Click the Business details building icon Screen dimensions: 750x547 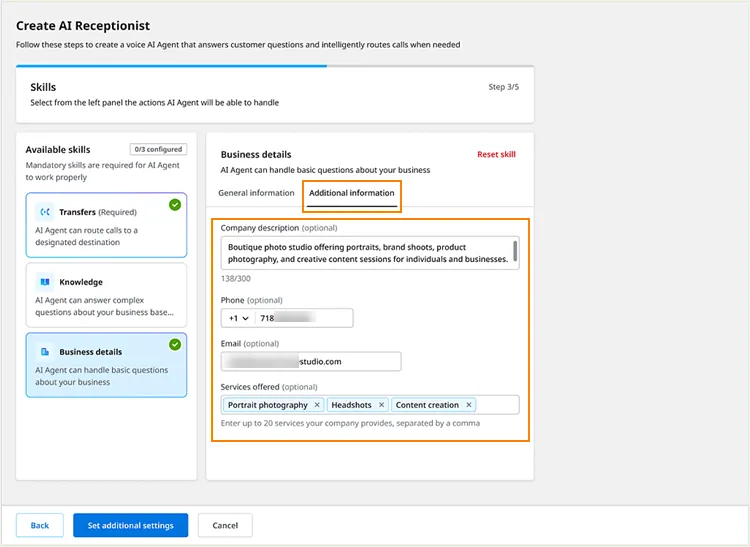pyautogui.click(x=45, y=352)
